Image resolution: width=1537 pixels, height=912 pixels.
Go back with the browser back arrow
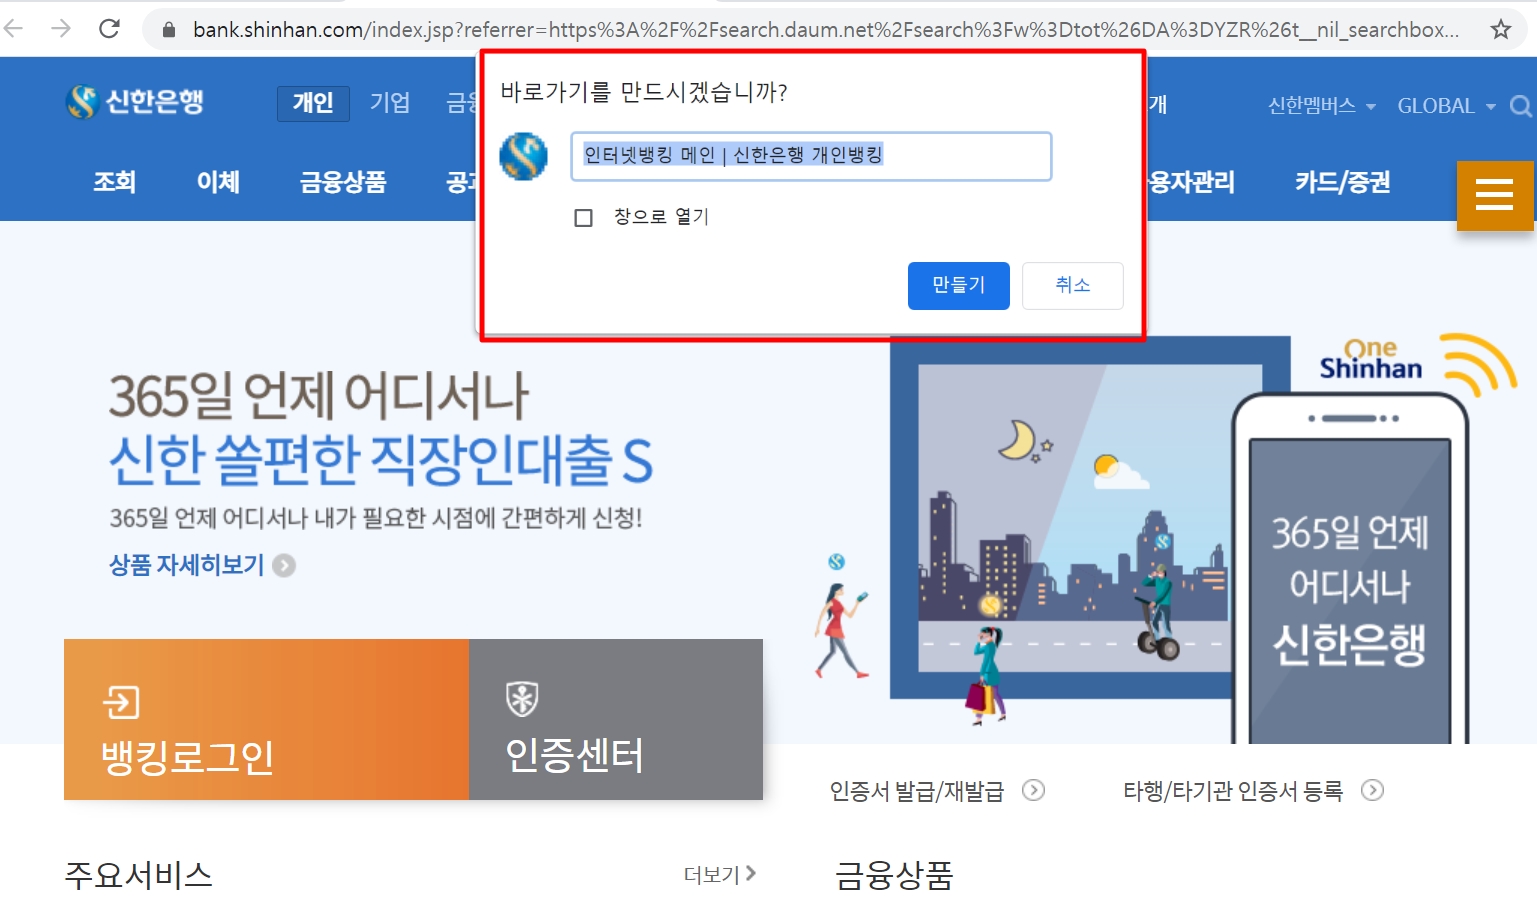(x=13, y=29)
